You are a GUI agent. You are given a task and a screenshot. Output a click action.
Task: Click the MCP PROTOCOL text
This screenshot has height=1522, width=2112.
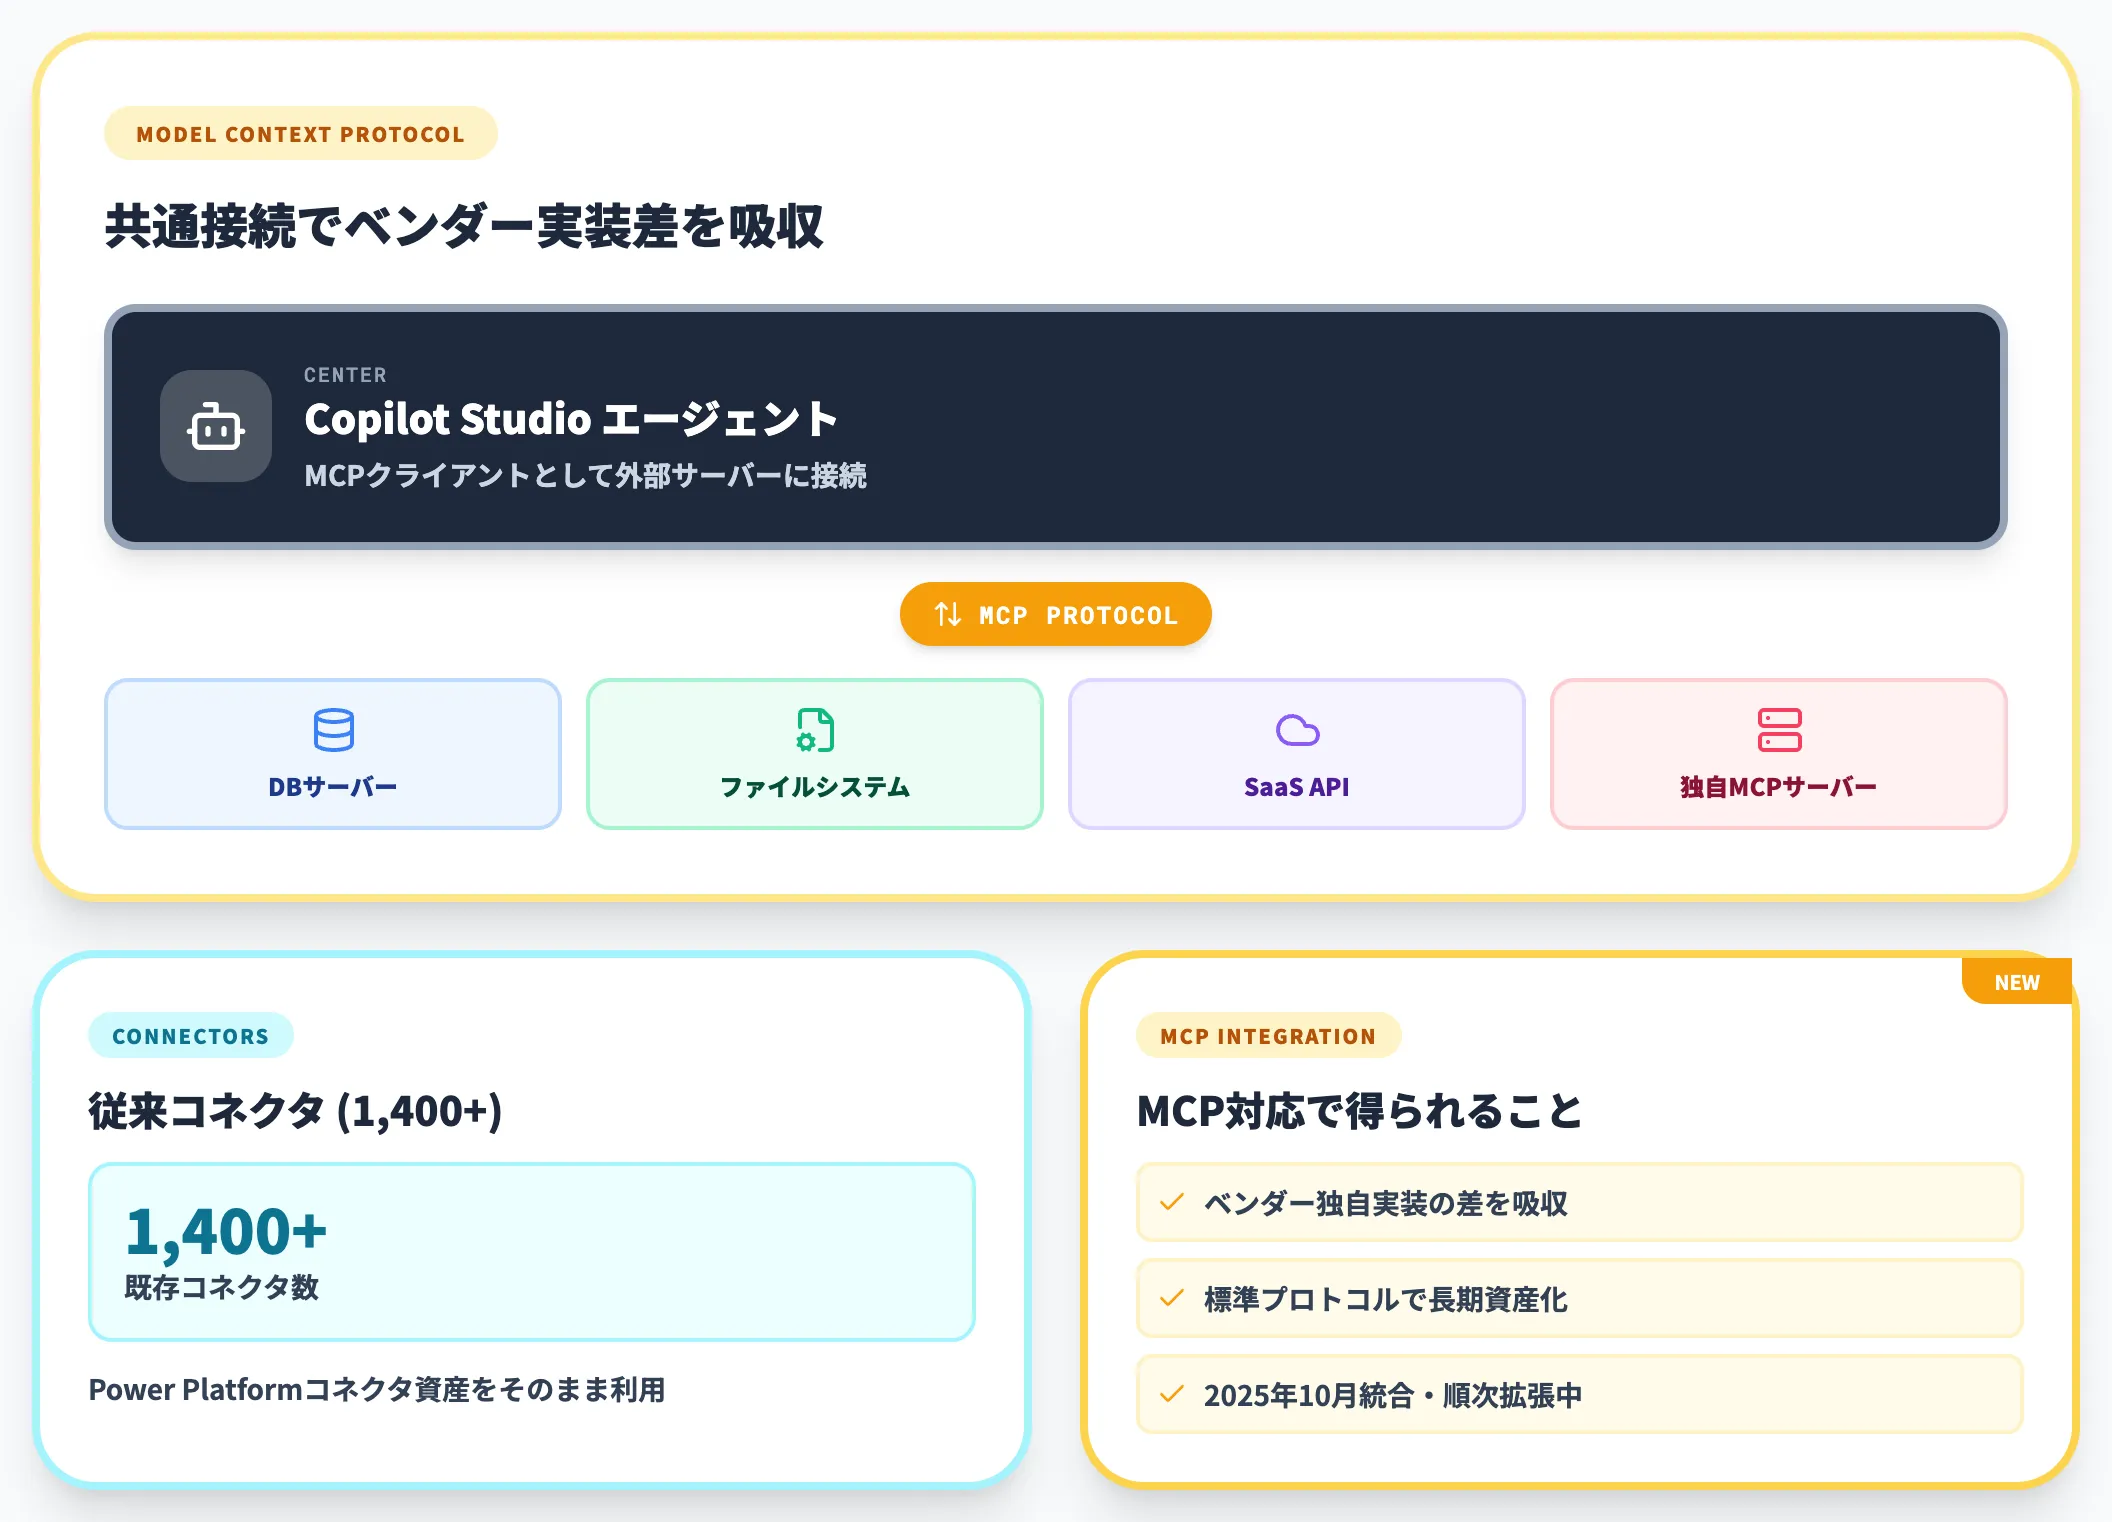point(1078,615)
